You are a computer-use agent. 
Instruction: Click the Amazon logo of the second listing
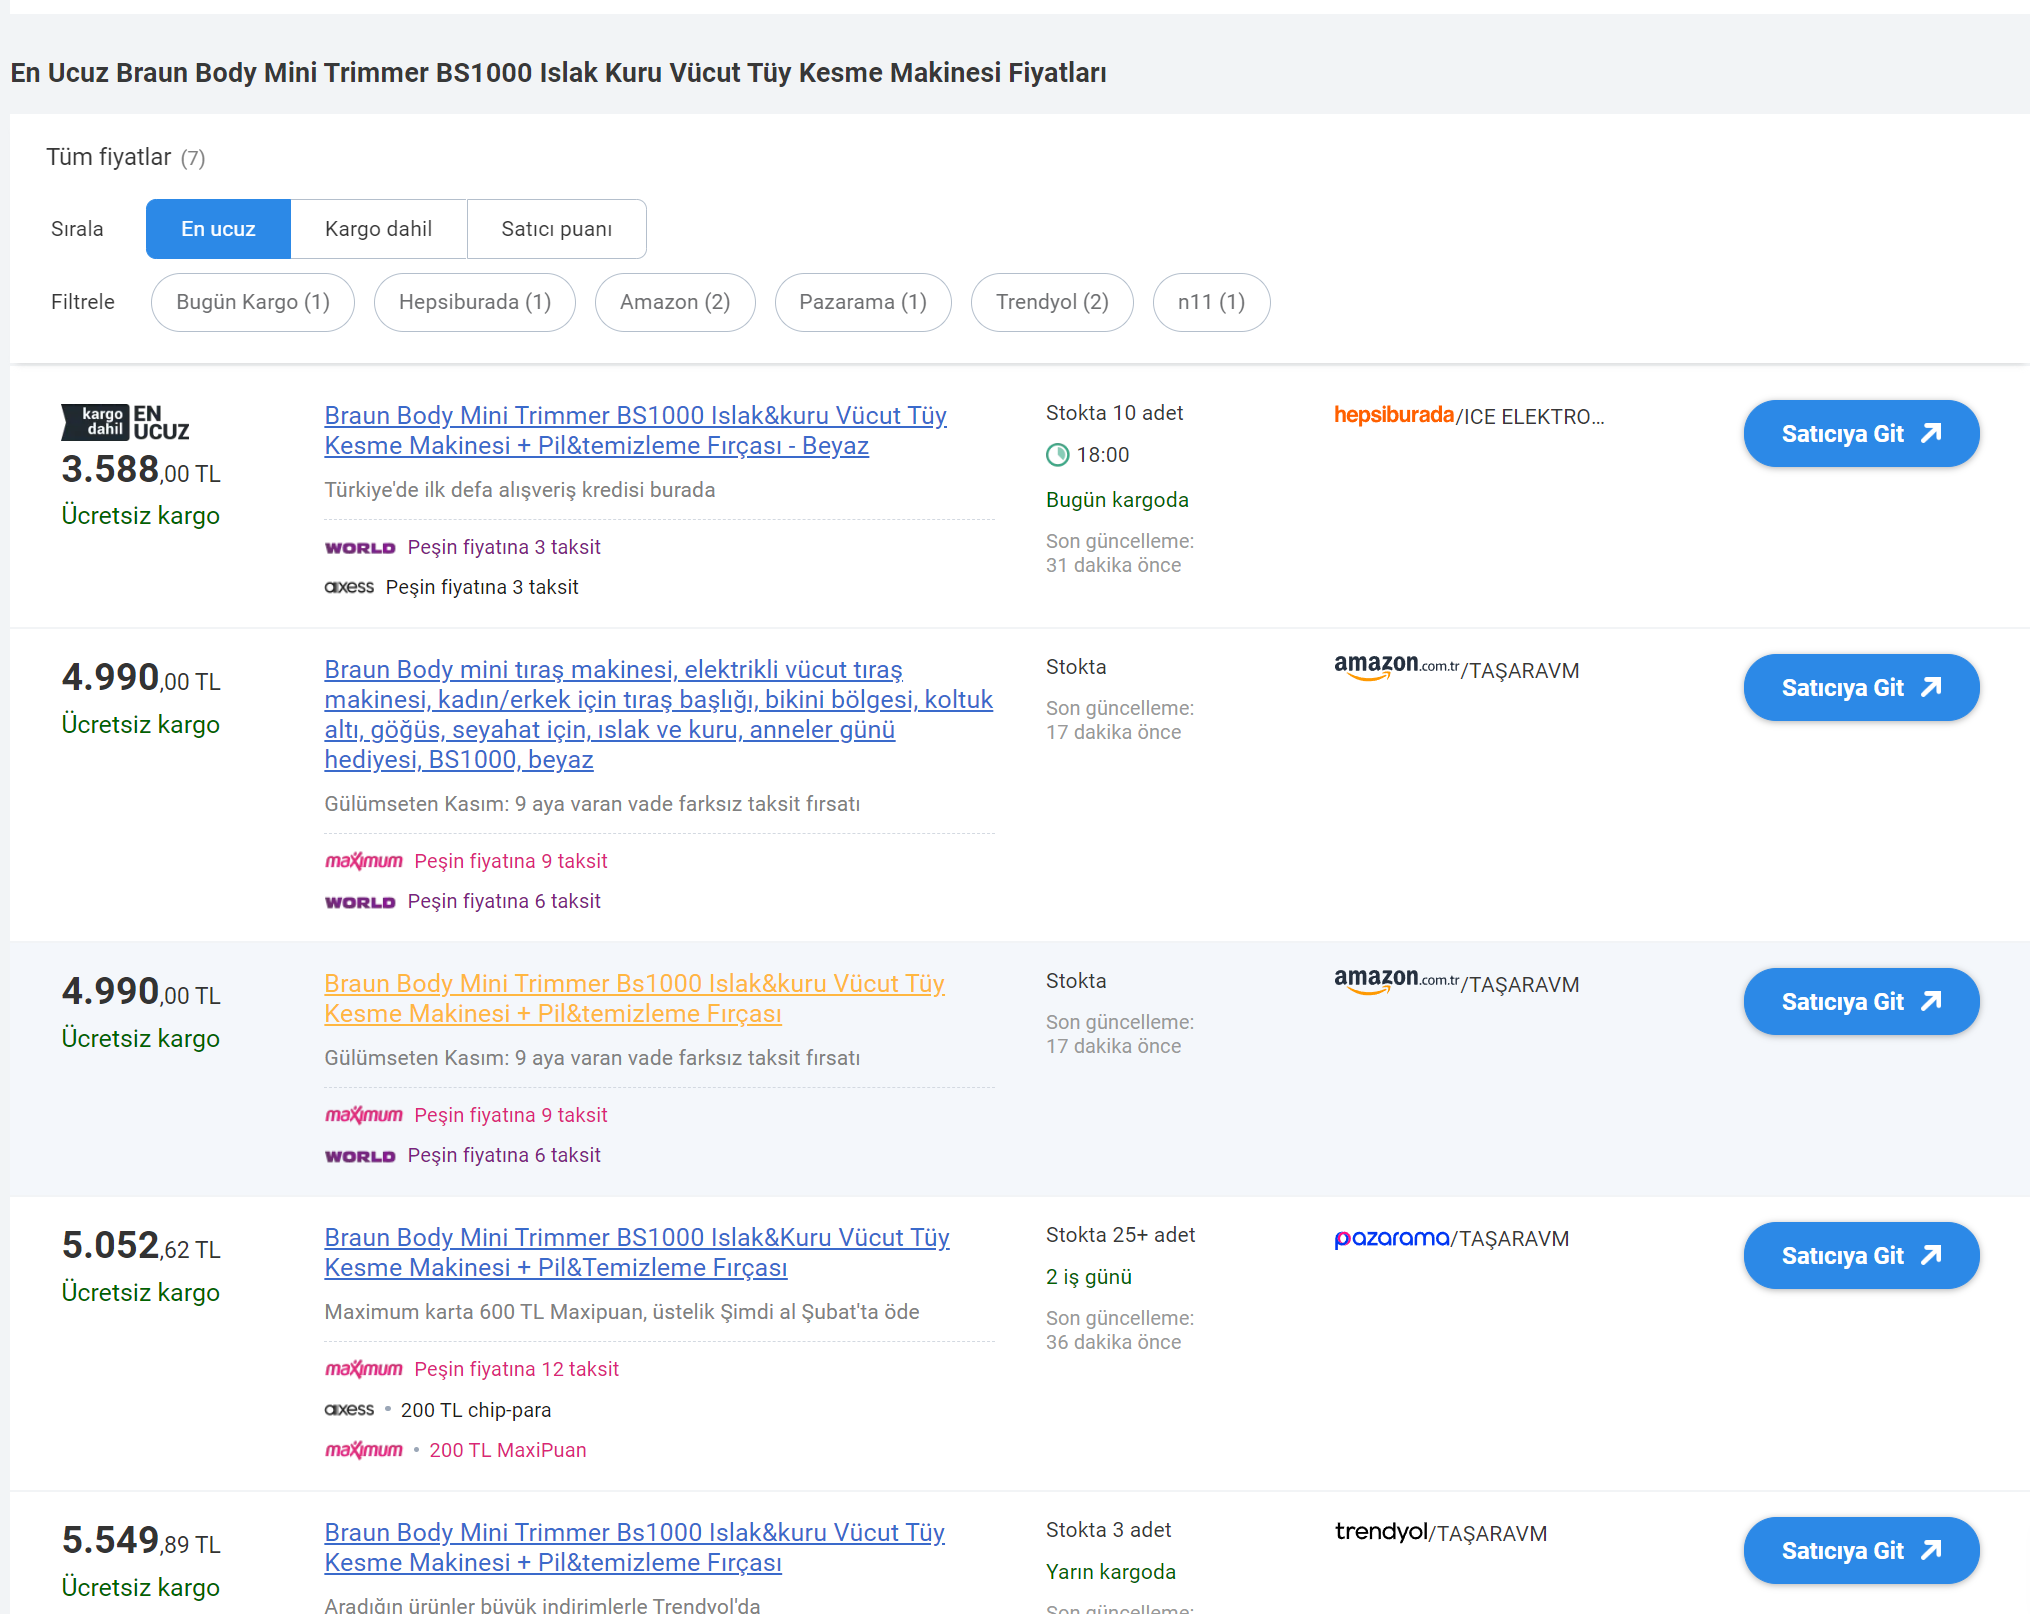coord(1396,667)
